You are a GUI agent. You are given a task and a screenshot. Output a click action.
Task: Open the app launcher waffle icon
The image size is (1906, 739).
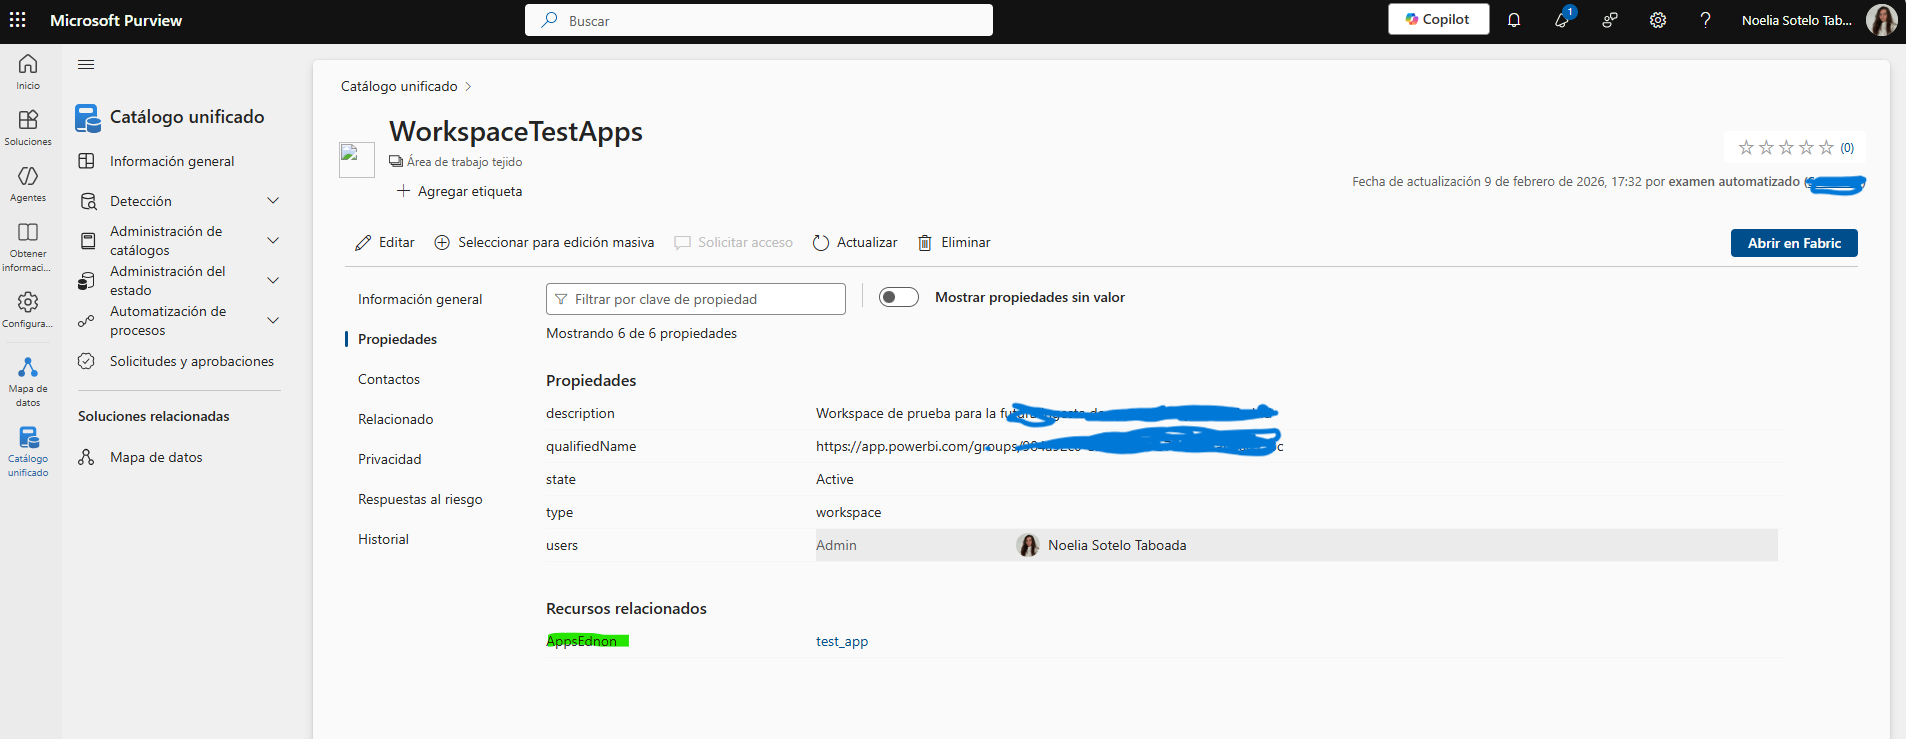click(x=18, y=20)
